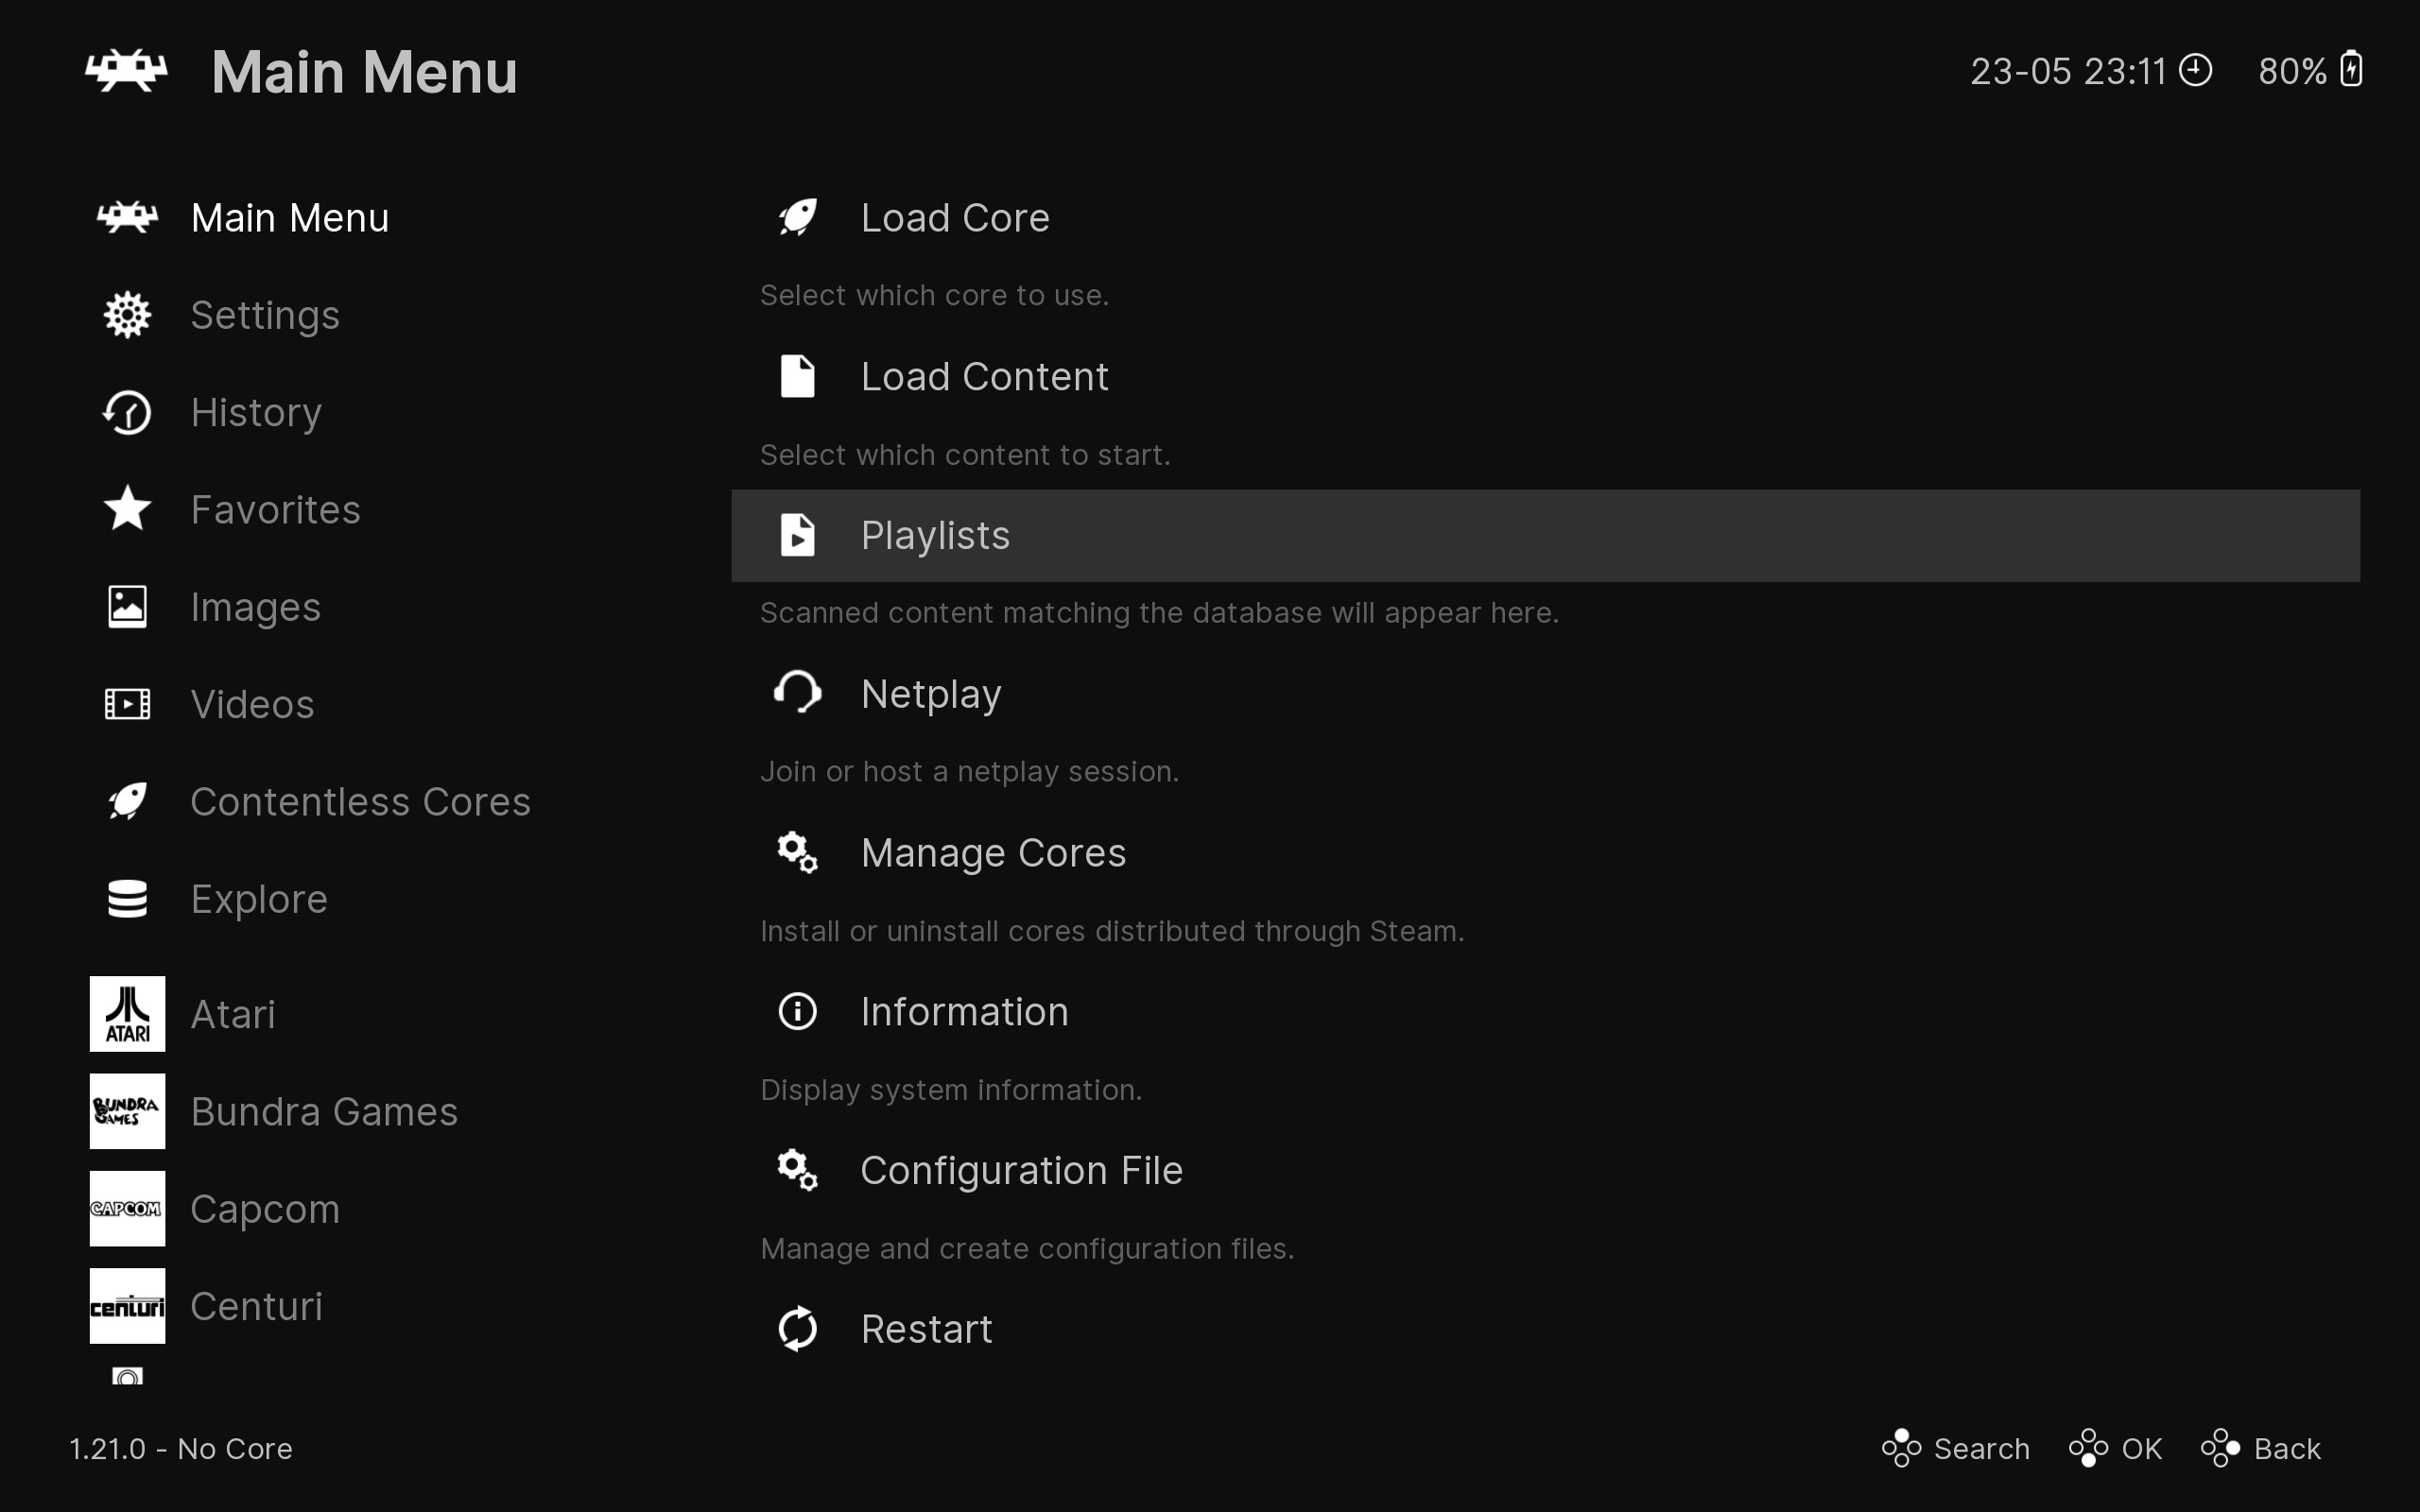Select the Load Core option

tap(1545, 218)
